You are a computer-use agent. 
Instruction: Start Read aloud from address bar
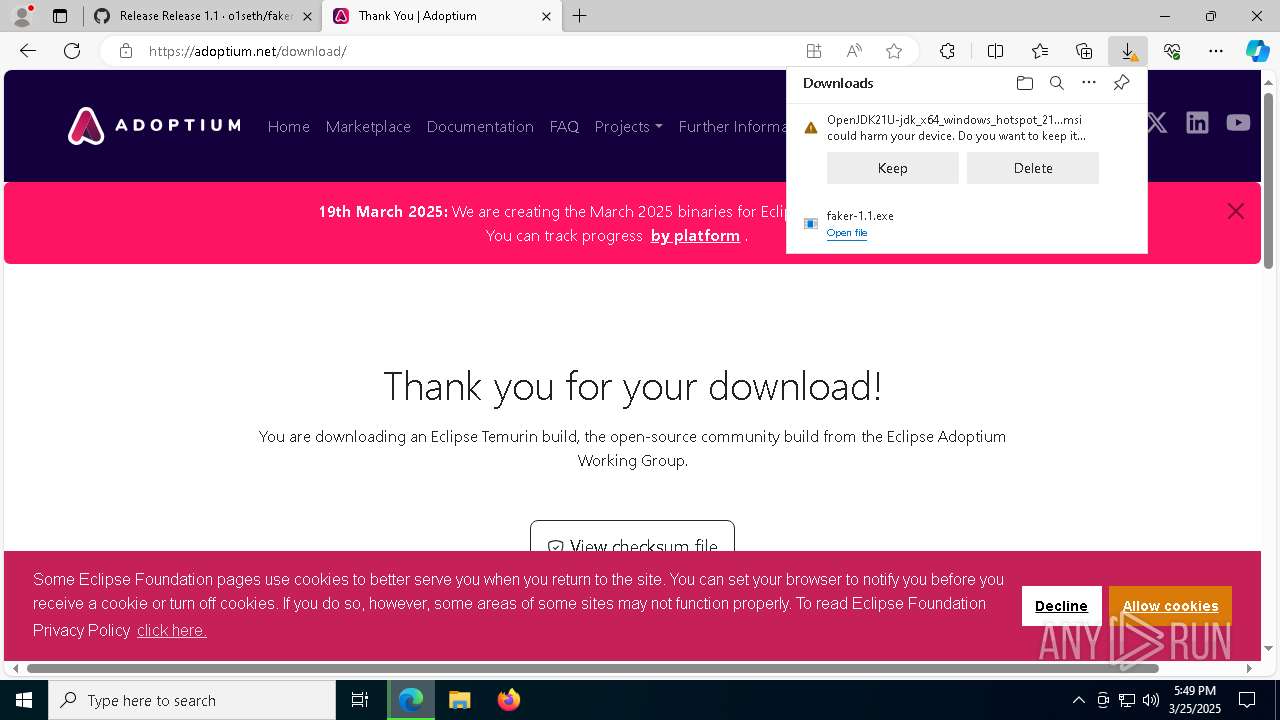tap(854, 51)
